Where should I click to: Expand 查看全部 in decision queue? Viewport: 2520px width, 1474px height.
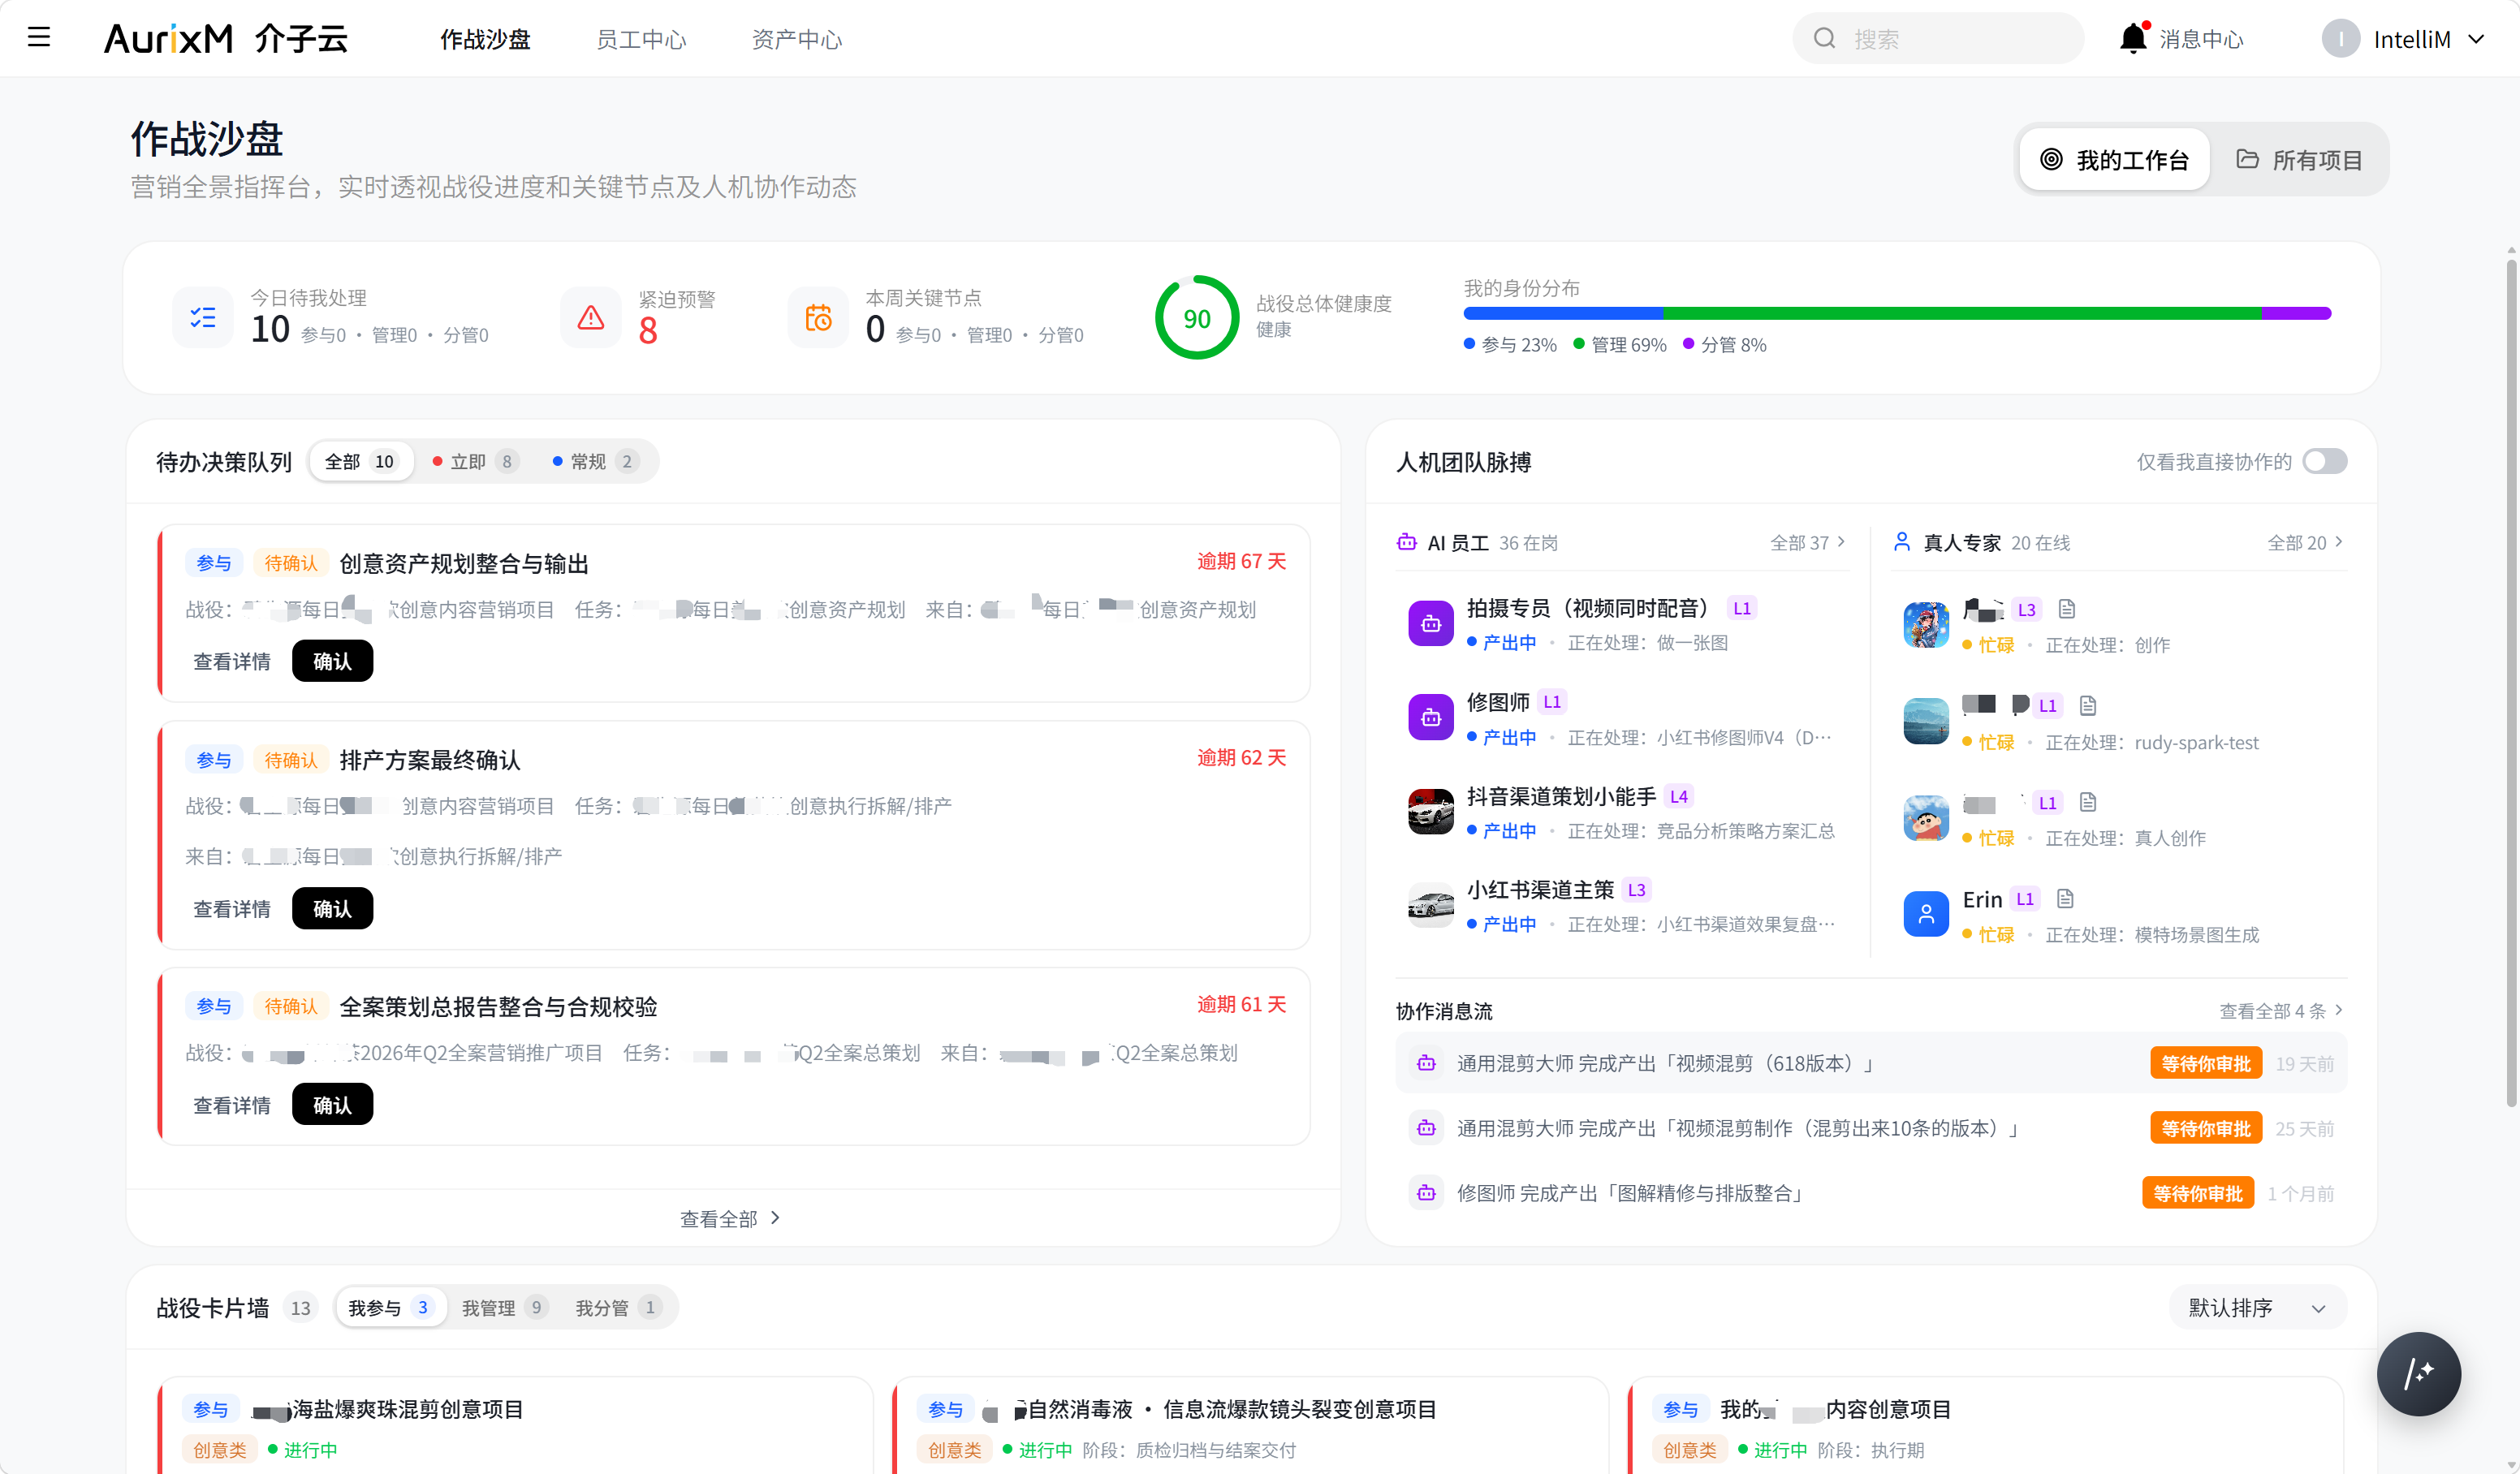click(730, 1218)
